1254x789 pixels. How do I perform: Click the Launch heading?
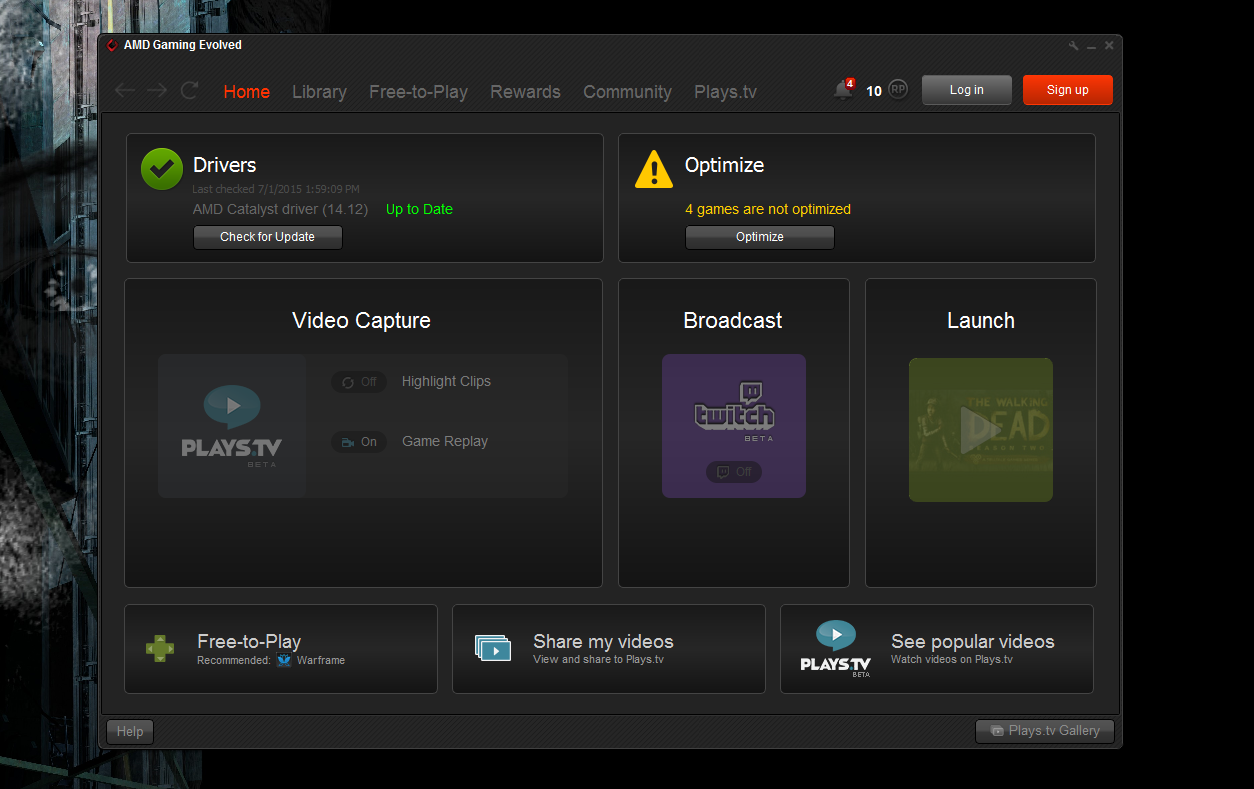(980, 320)
